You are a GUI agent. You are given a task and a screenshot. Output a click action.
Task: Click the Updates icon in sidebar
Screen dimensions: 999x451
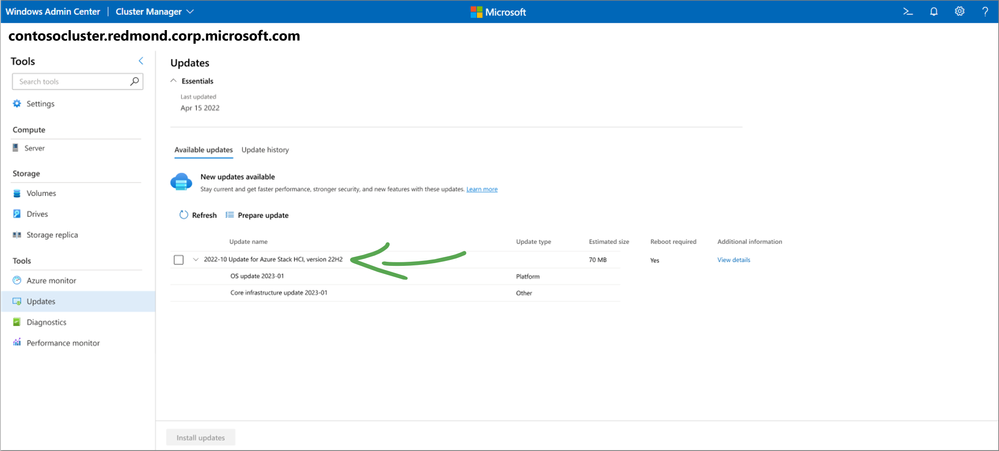(17, 301)
